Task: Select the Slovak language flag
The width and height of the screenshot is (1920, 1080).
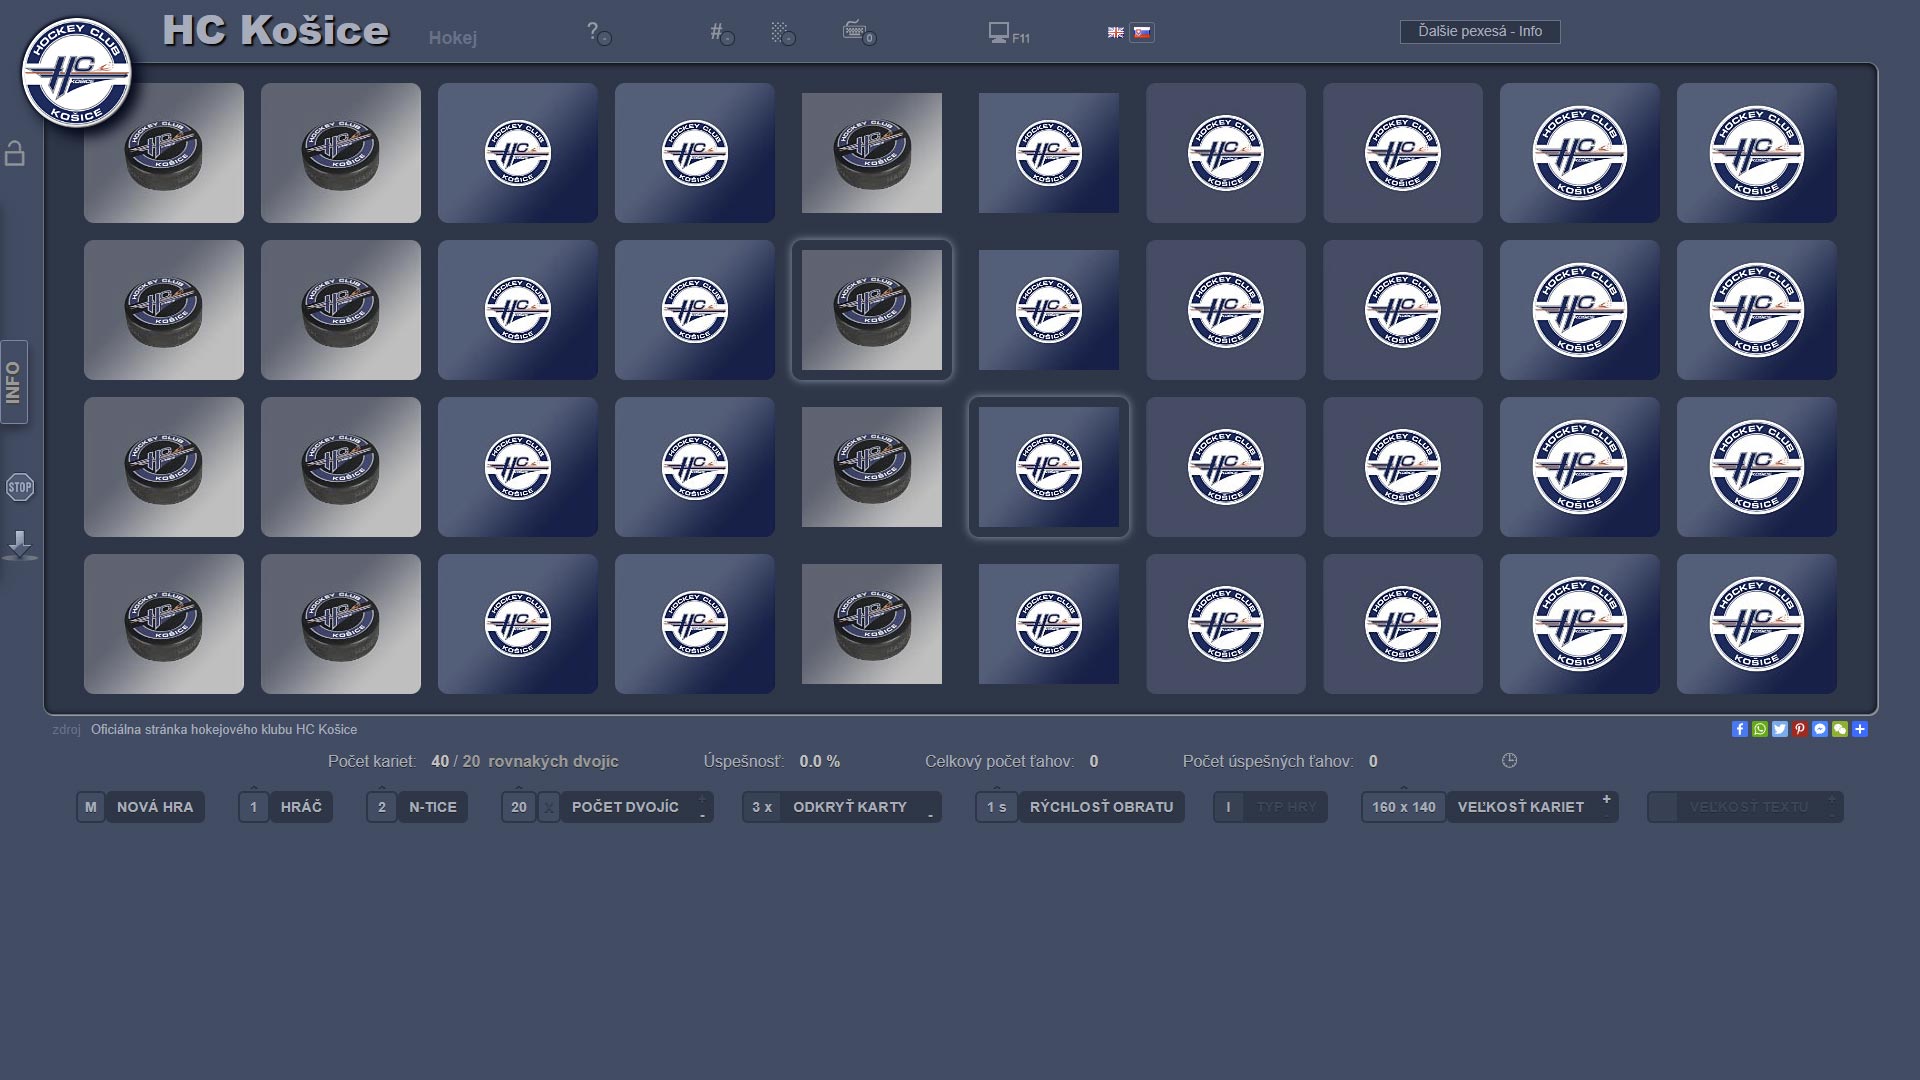Action: tap(1141, 32)
